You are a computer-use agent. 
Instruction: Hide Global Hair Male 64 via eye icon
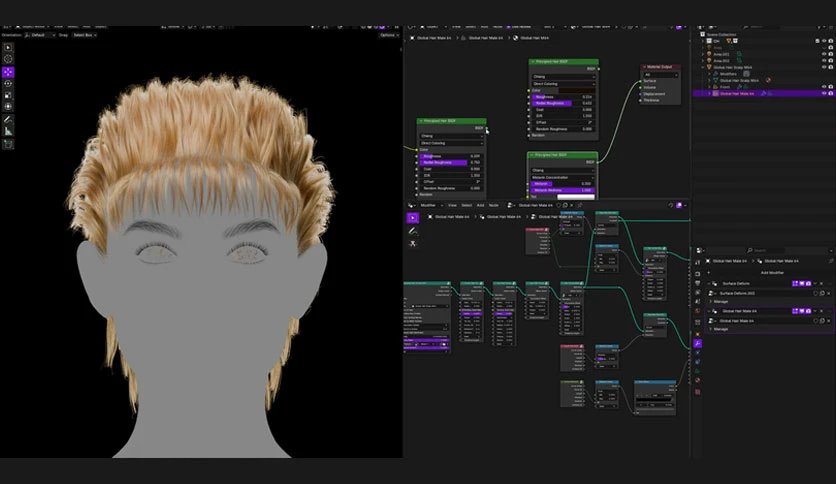pyautogui.click(x=824, y=93)
